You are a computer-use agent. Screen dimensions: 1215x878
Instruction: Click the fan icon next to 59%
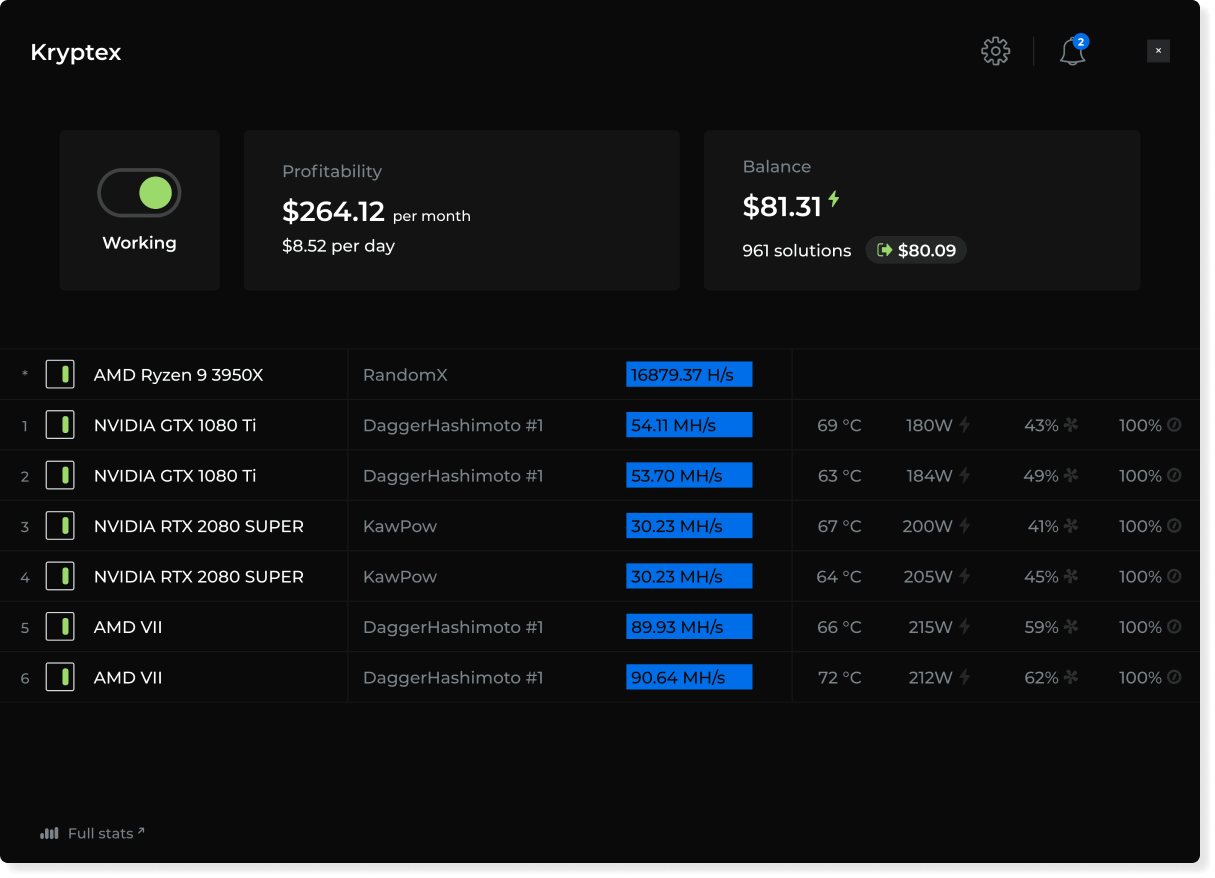[1071, 627]
